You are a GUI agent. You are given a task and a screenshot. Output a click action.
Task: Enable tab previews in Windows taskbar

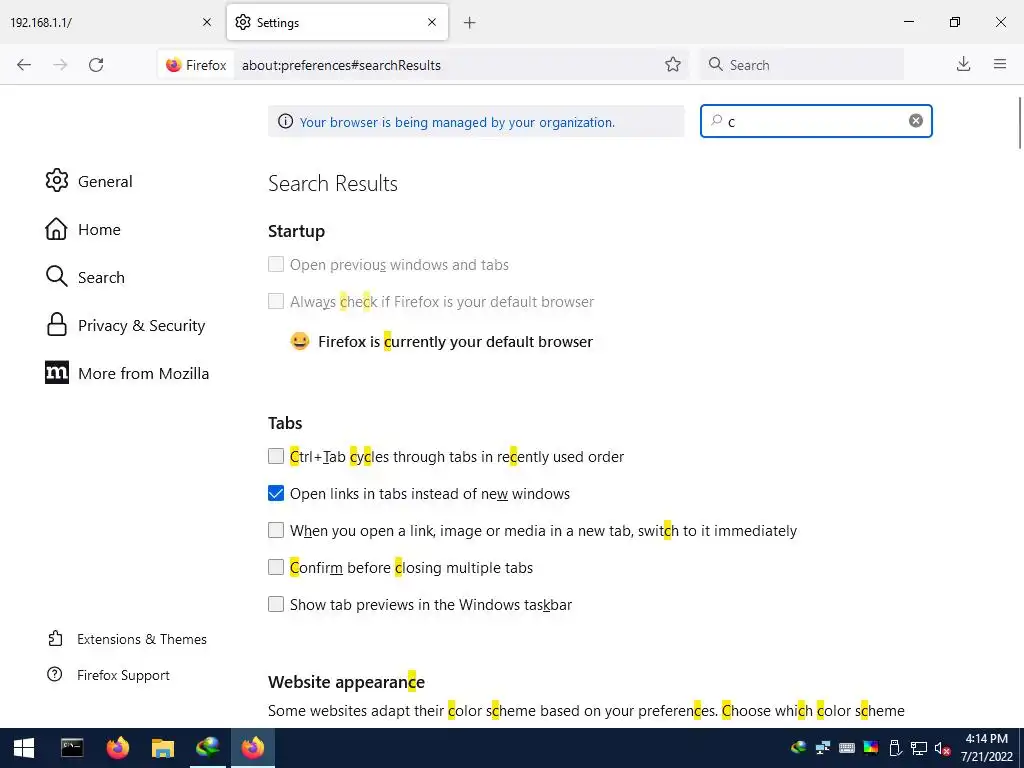(x=276, y=604)
